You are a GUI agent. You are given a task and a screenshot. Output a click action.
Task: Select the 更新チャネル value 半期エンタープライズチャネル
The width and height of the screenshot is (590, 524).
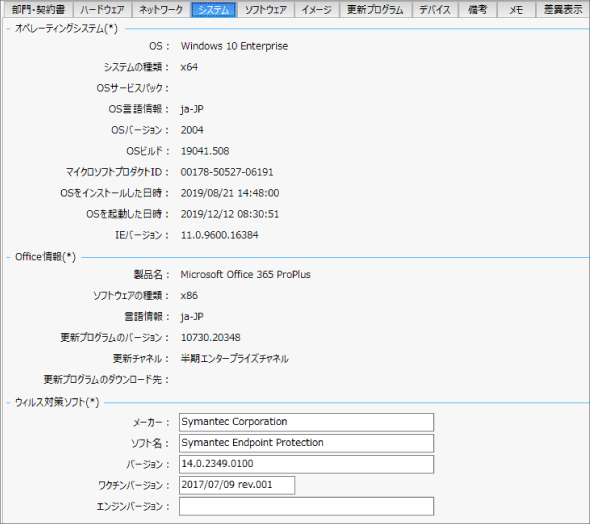click(234, 358)
